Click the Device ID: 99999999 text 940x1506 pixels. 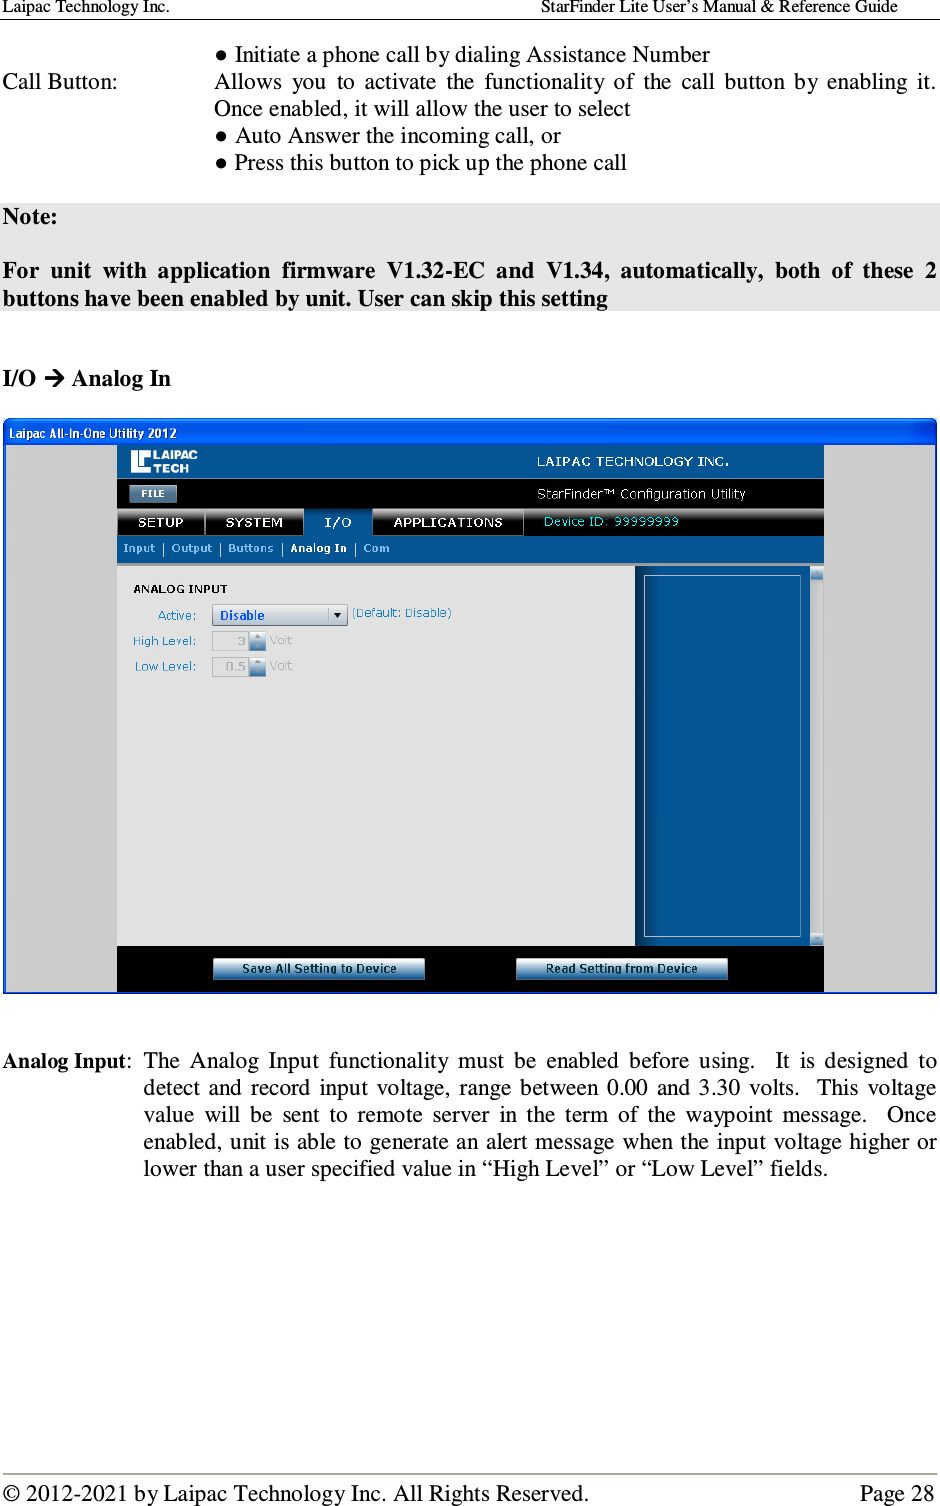click(611, 521)
